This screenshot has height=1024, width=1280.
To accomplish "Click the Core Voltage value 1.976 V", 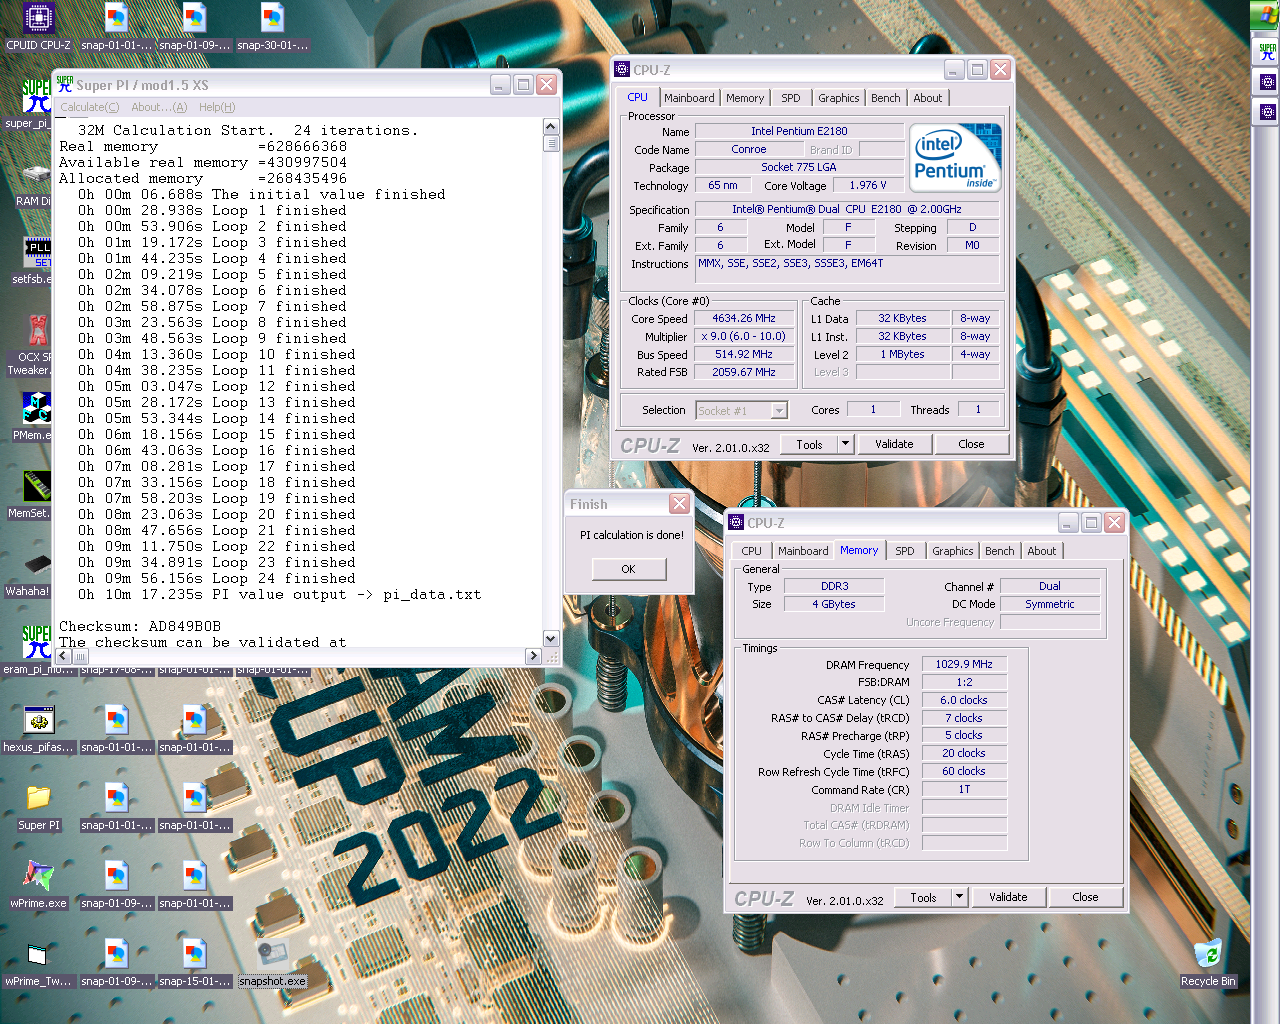I will (x=868, y=186).
